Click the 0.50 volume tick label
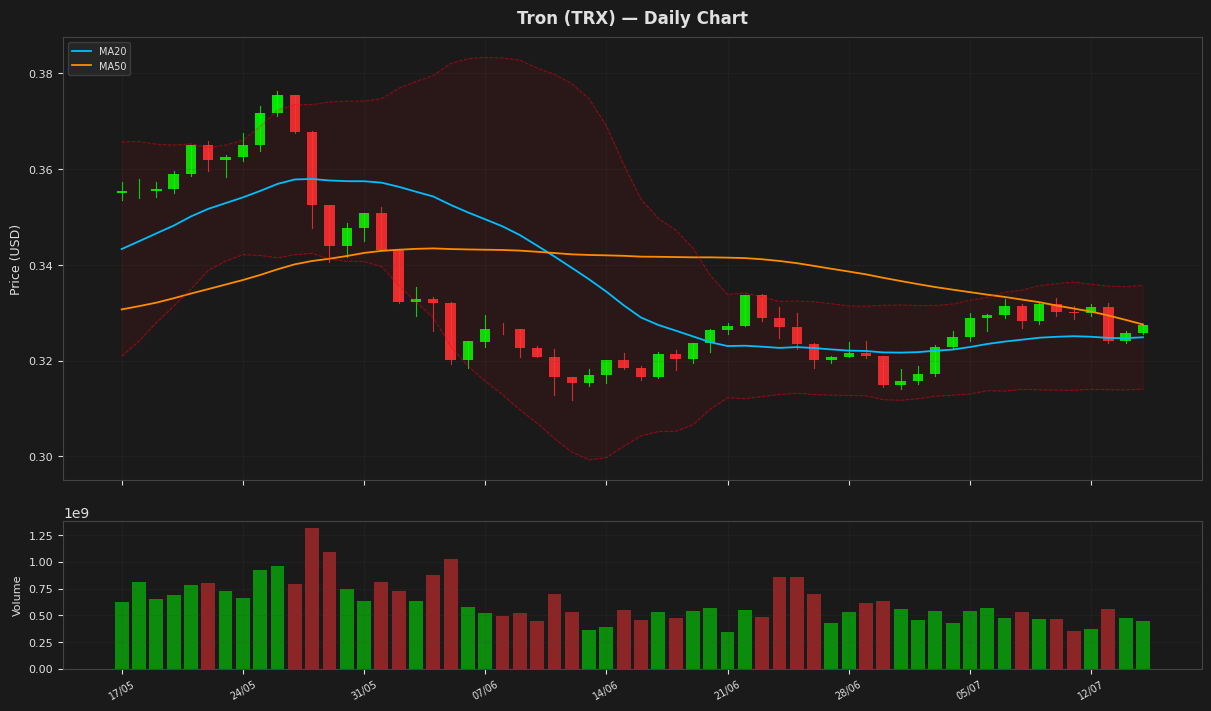The width and height of the screenshot is (1211, 711). click(x=42, y=616)
